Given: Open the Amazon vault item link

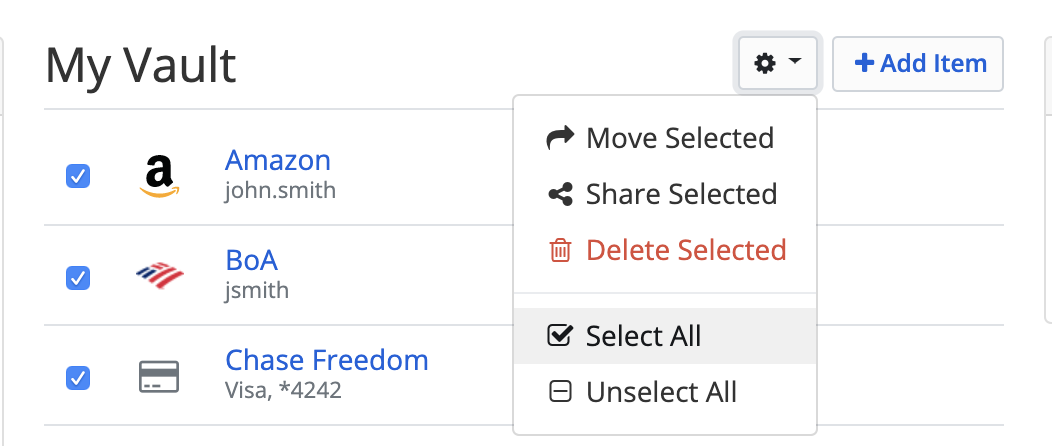Looking at the screenshot, I should pos(278,160).
